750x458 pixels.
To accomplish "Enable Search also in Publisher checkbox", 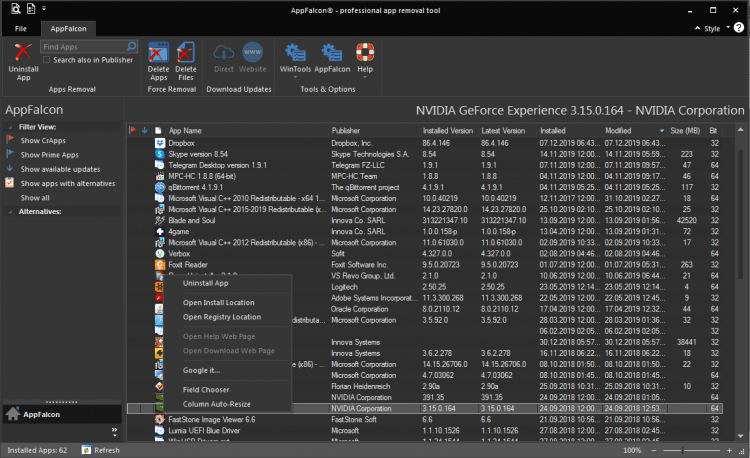I will (x=46, y=60).
